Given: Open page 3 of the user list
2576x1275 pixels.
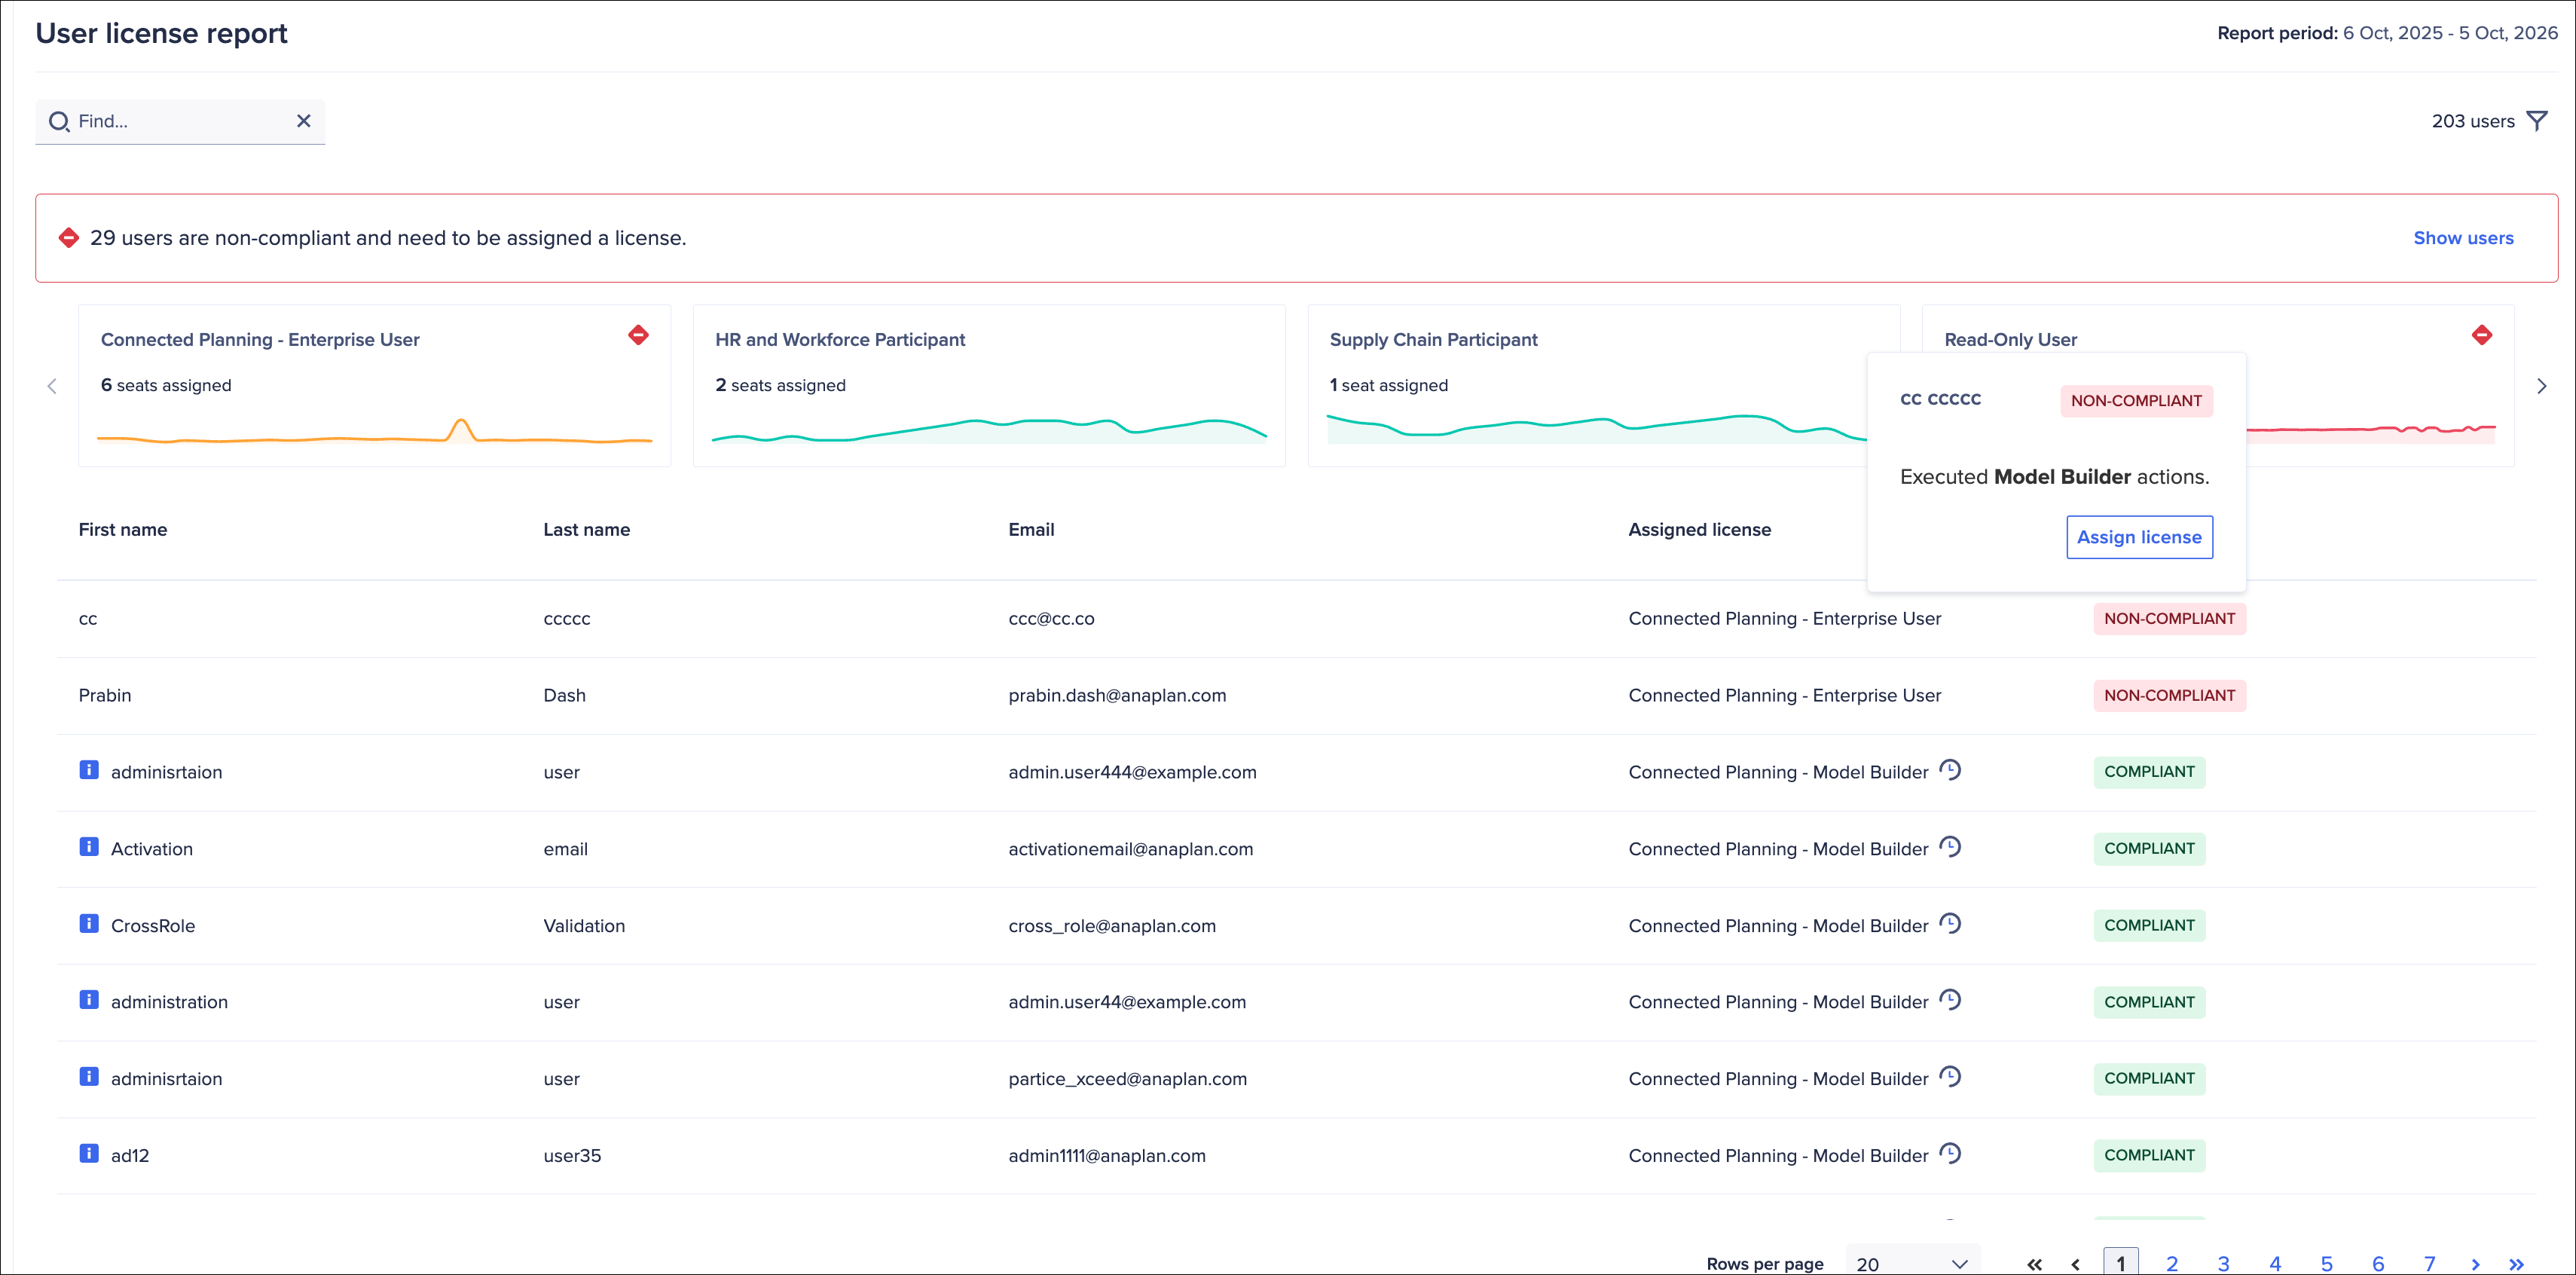Looking at the screenshot, I should [x=2224, y=1264].
